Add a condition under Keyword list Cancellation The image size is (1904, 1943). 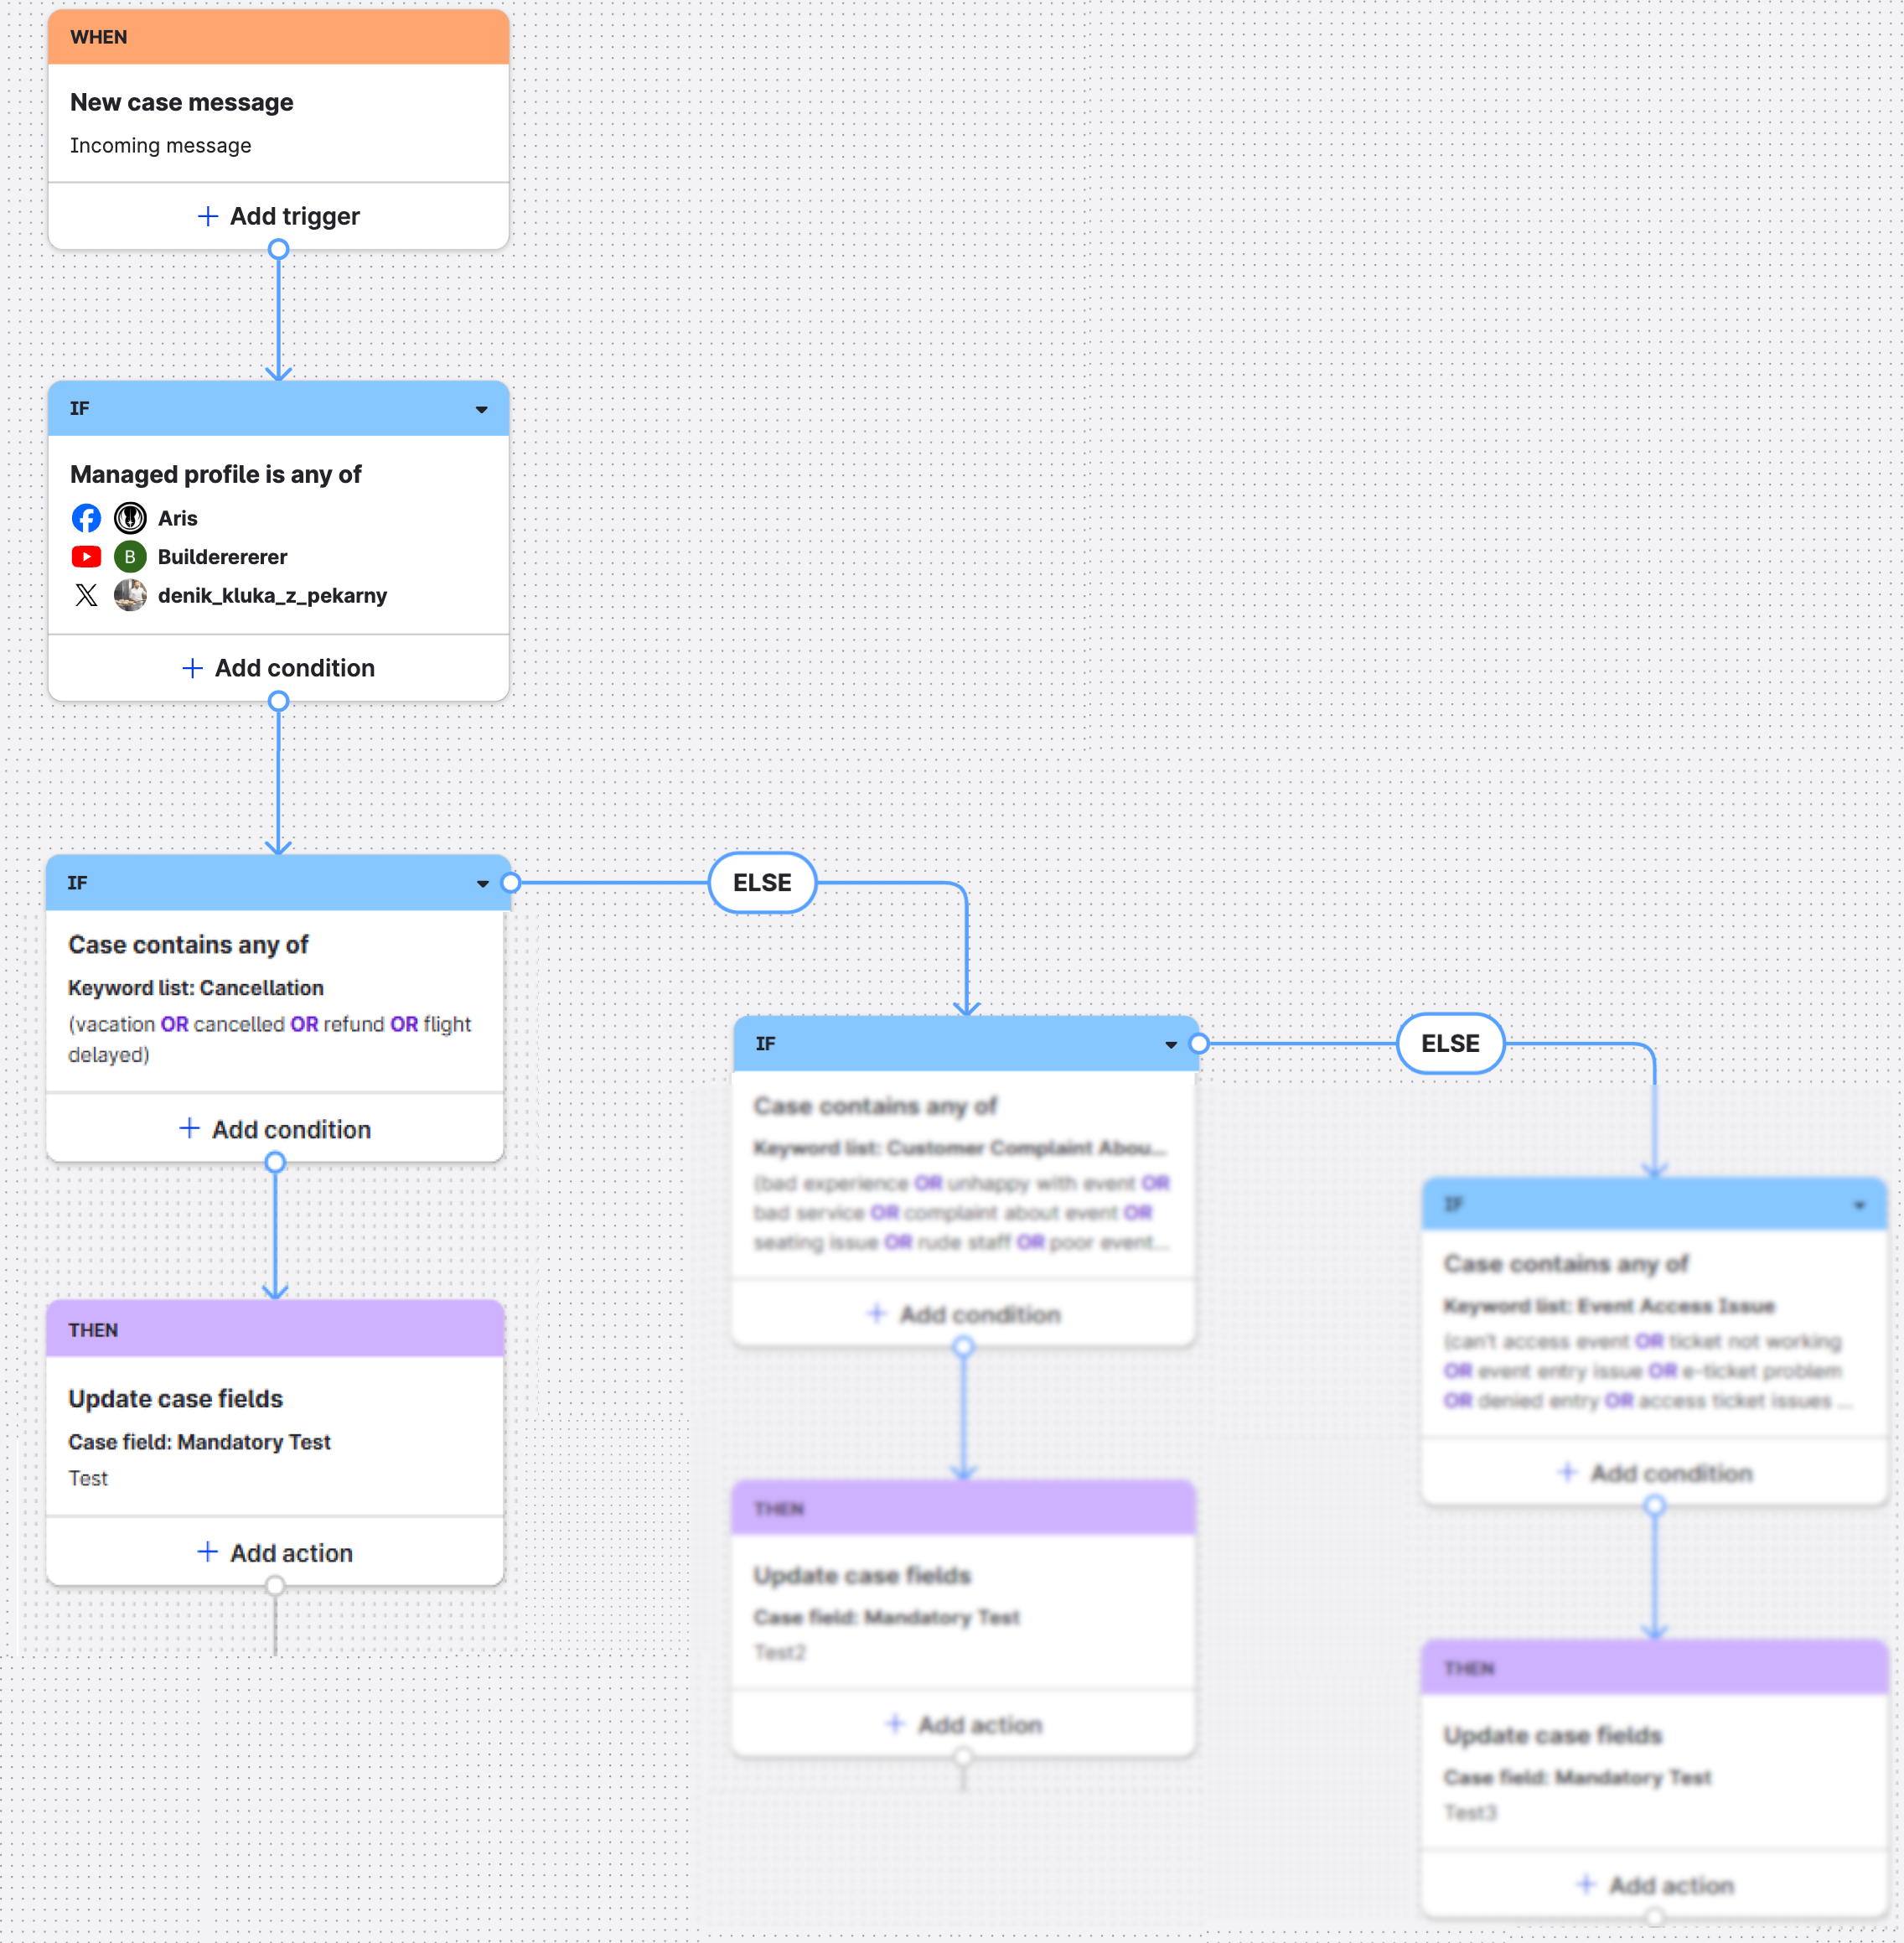pyautogui.click(x=275, y=1129)
